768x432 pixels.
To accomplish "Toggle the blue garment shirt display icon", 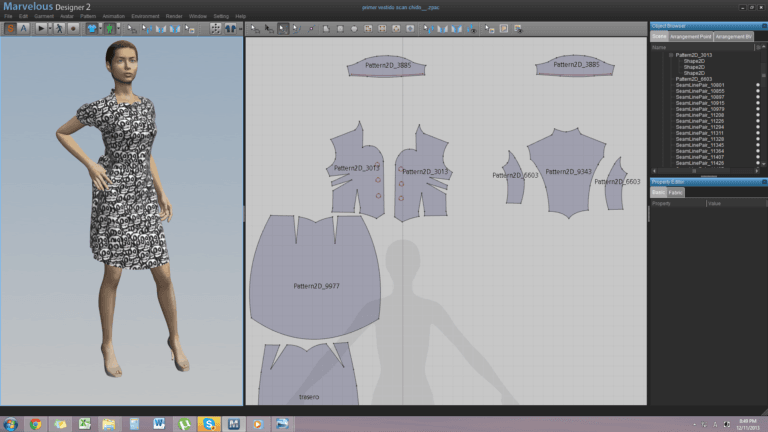I will [x=93, y=29].
